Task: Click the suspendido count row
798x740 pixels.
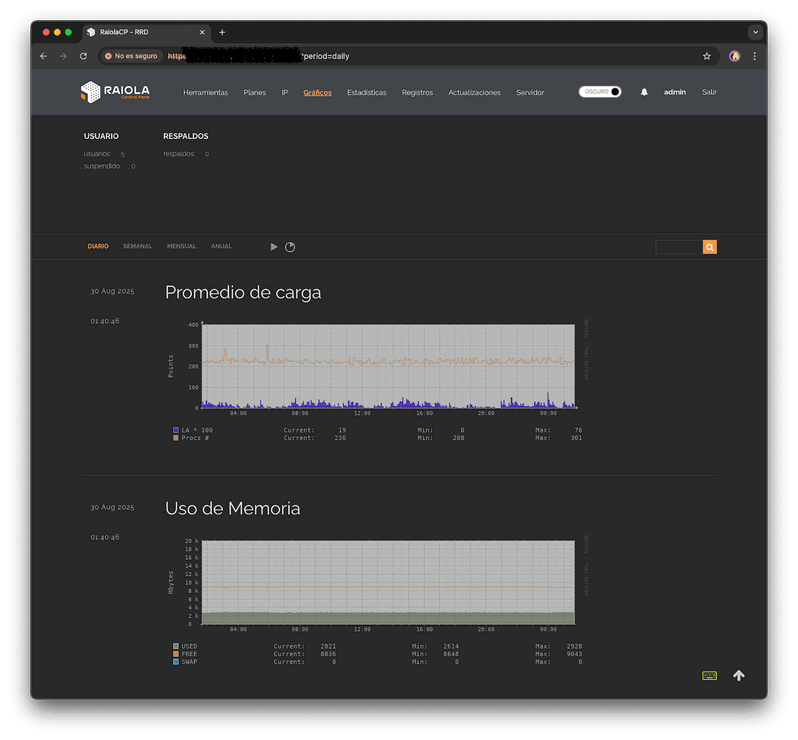Action: tap(109, 166)
